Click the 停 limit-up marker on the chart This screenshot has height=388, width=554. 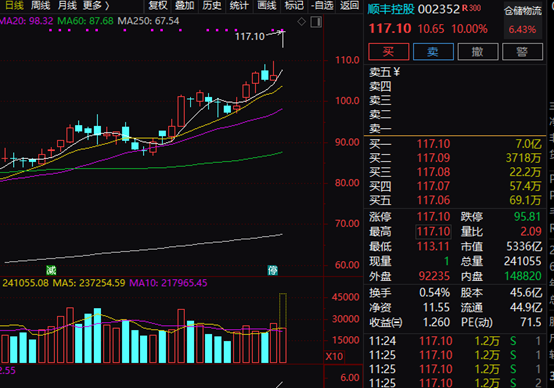(x=272, y=270)
